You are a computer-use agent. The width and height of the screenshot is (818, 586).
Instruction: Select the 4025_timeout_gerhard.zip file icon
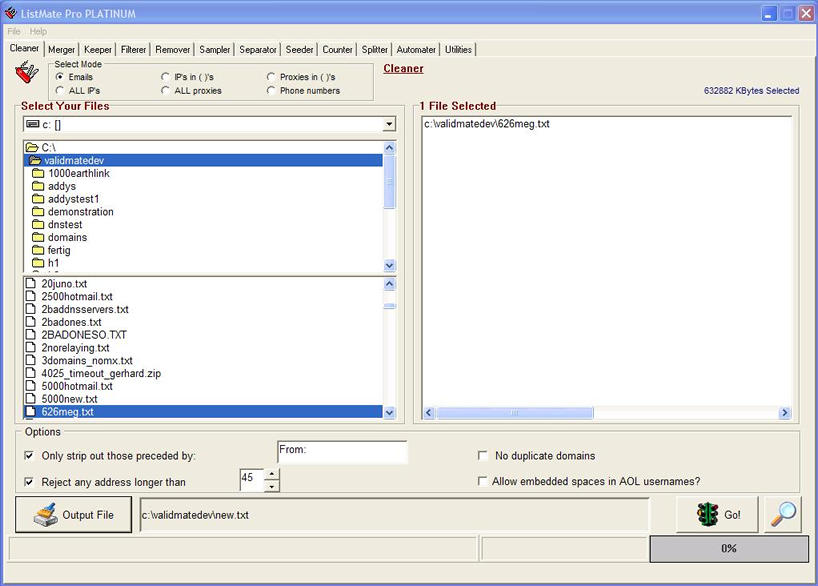coord(32,373)
